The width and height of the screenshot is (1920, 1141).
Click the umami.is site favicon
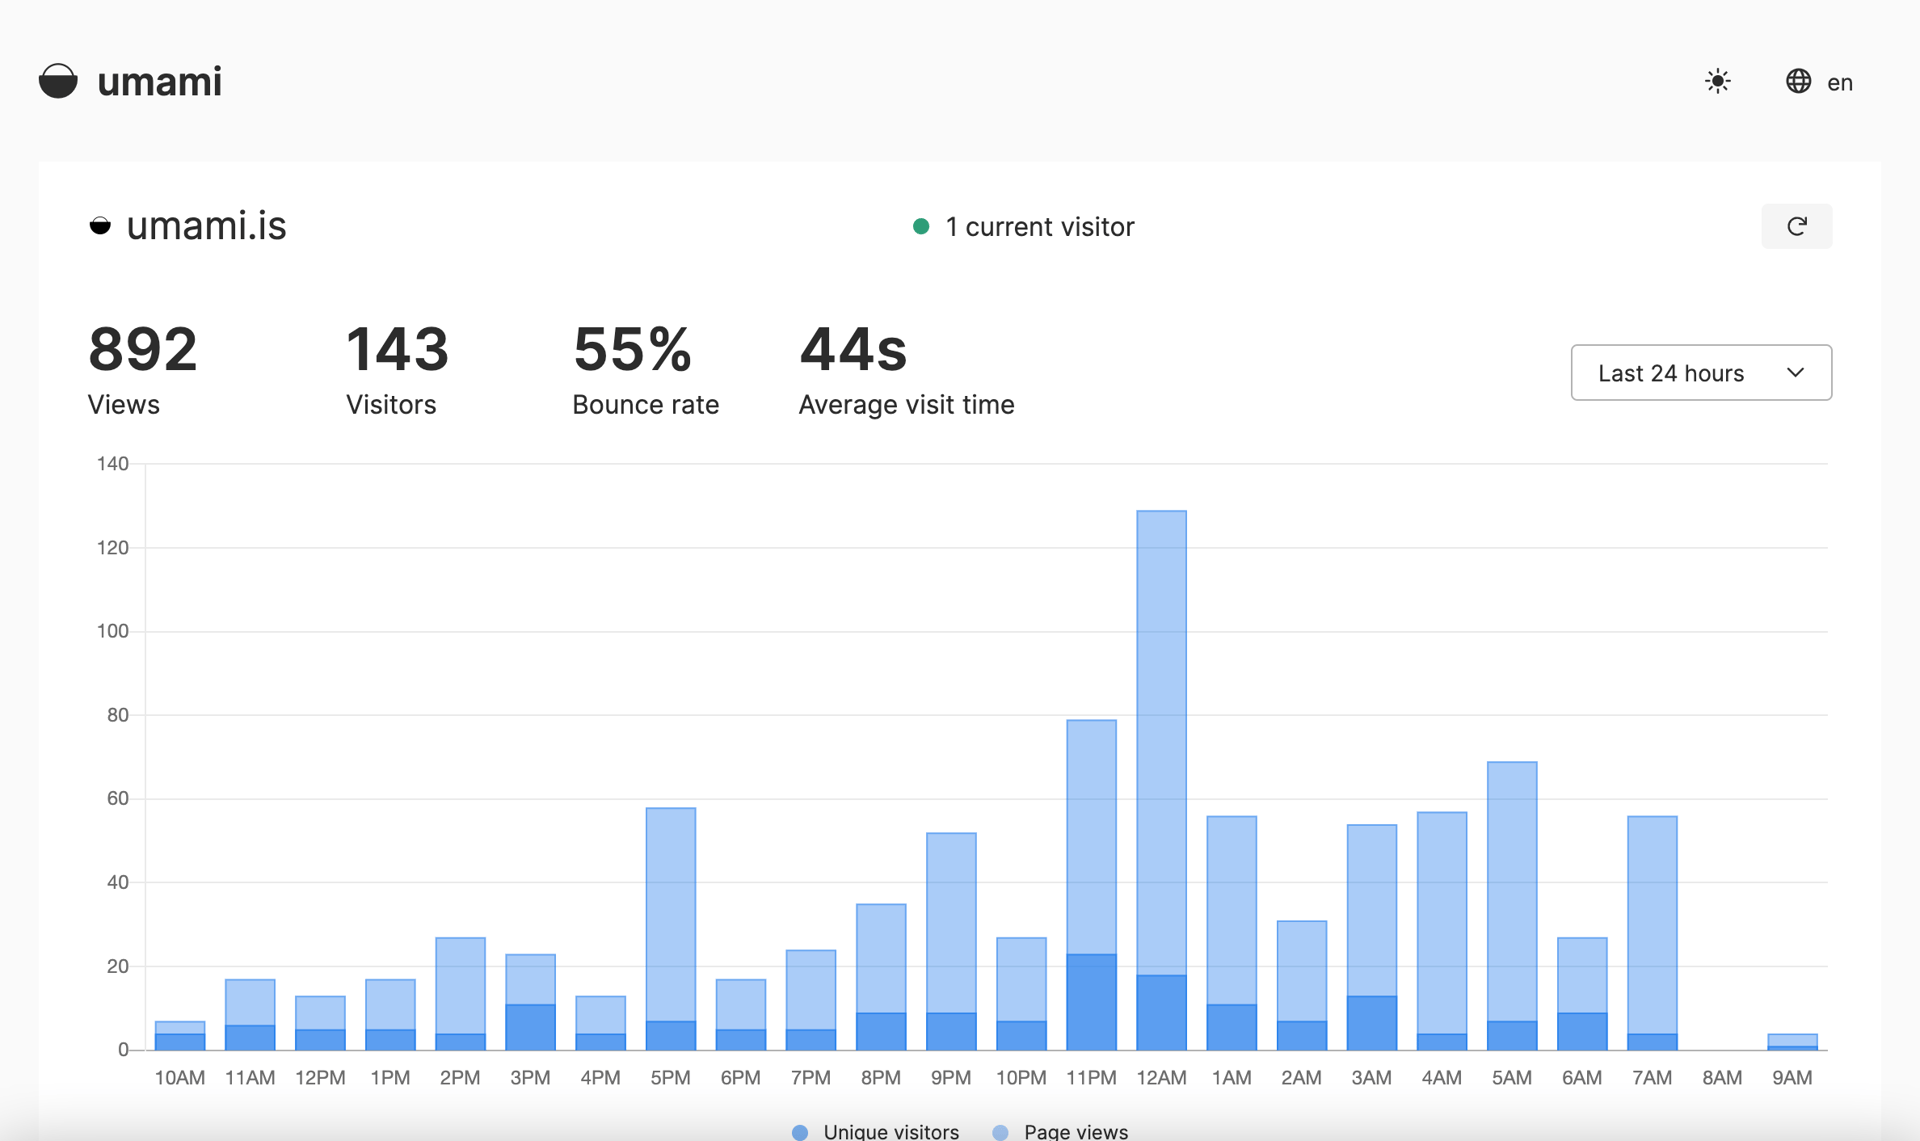pyautogui.click(x=100, y=226)
